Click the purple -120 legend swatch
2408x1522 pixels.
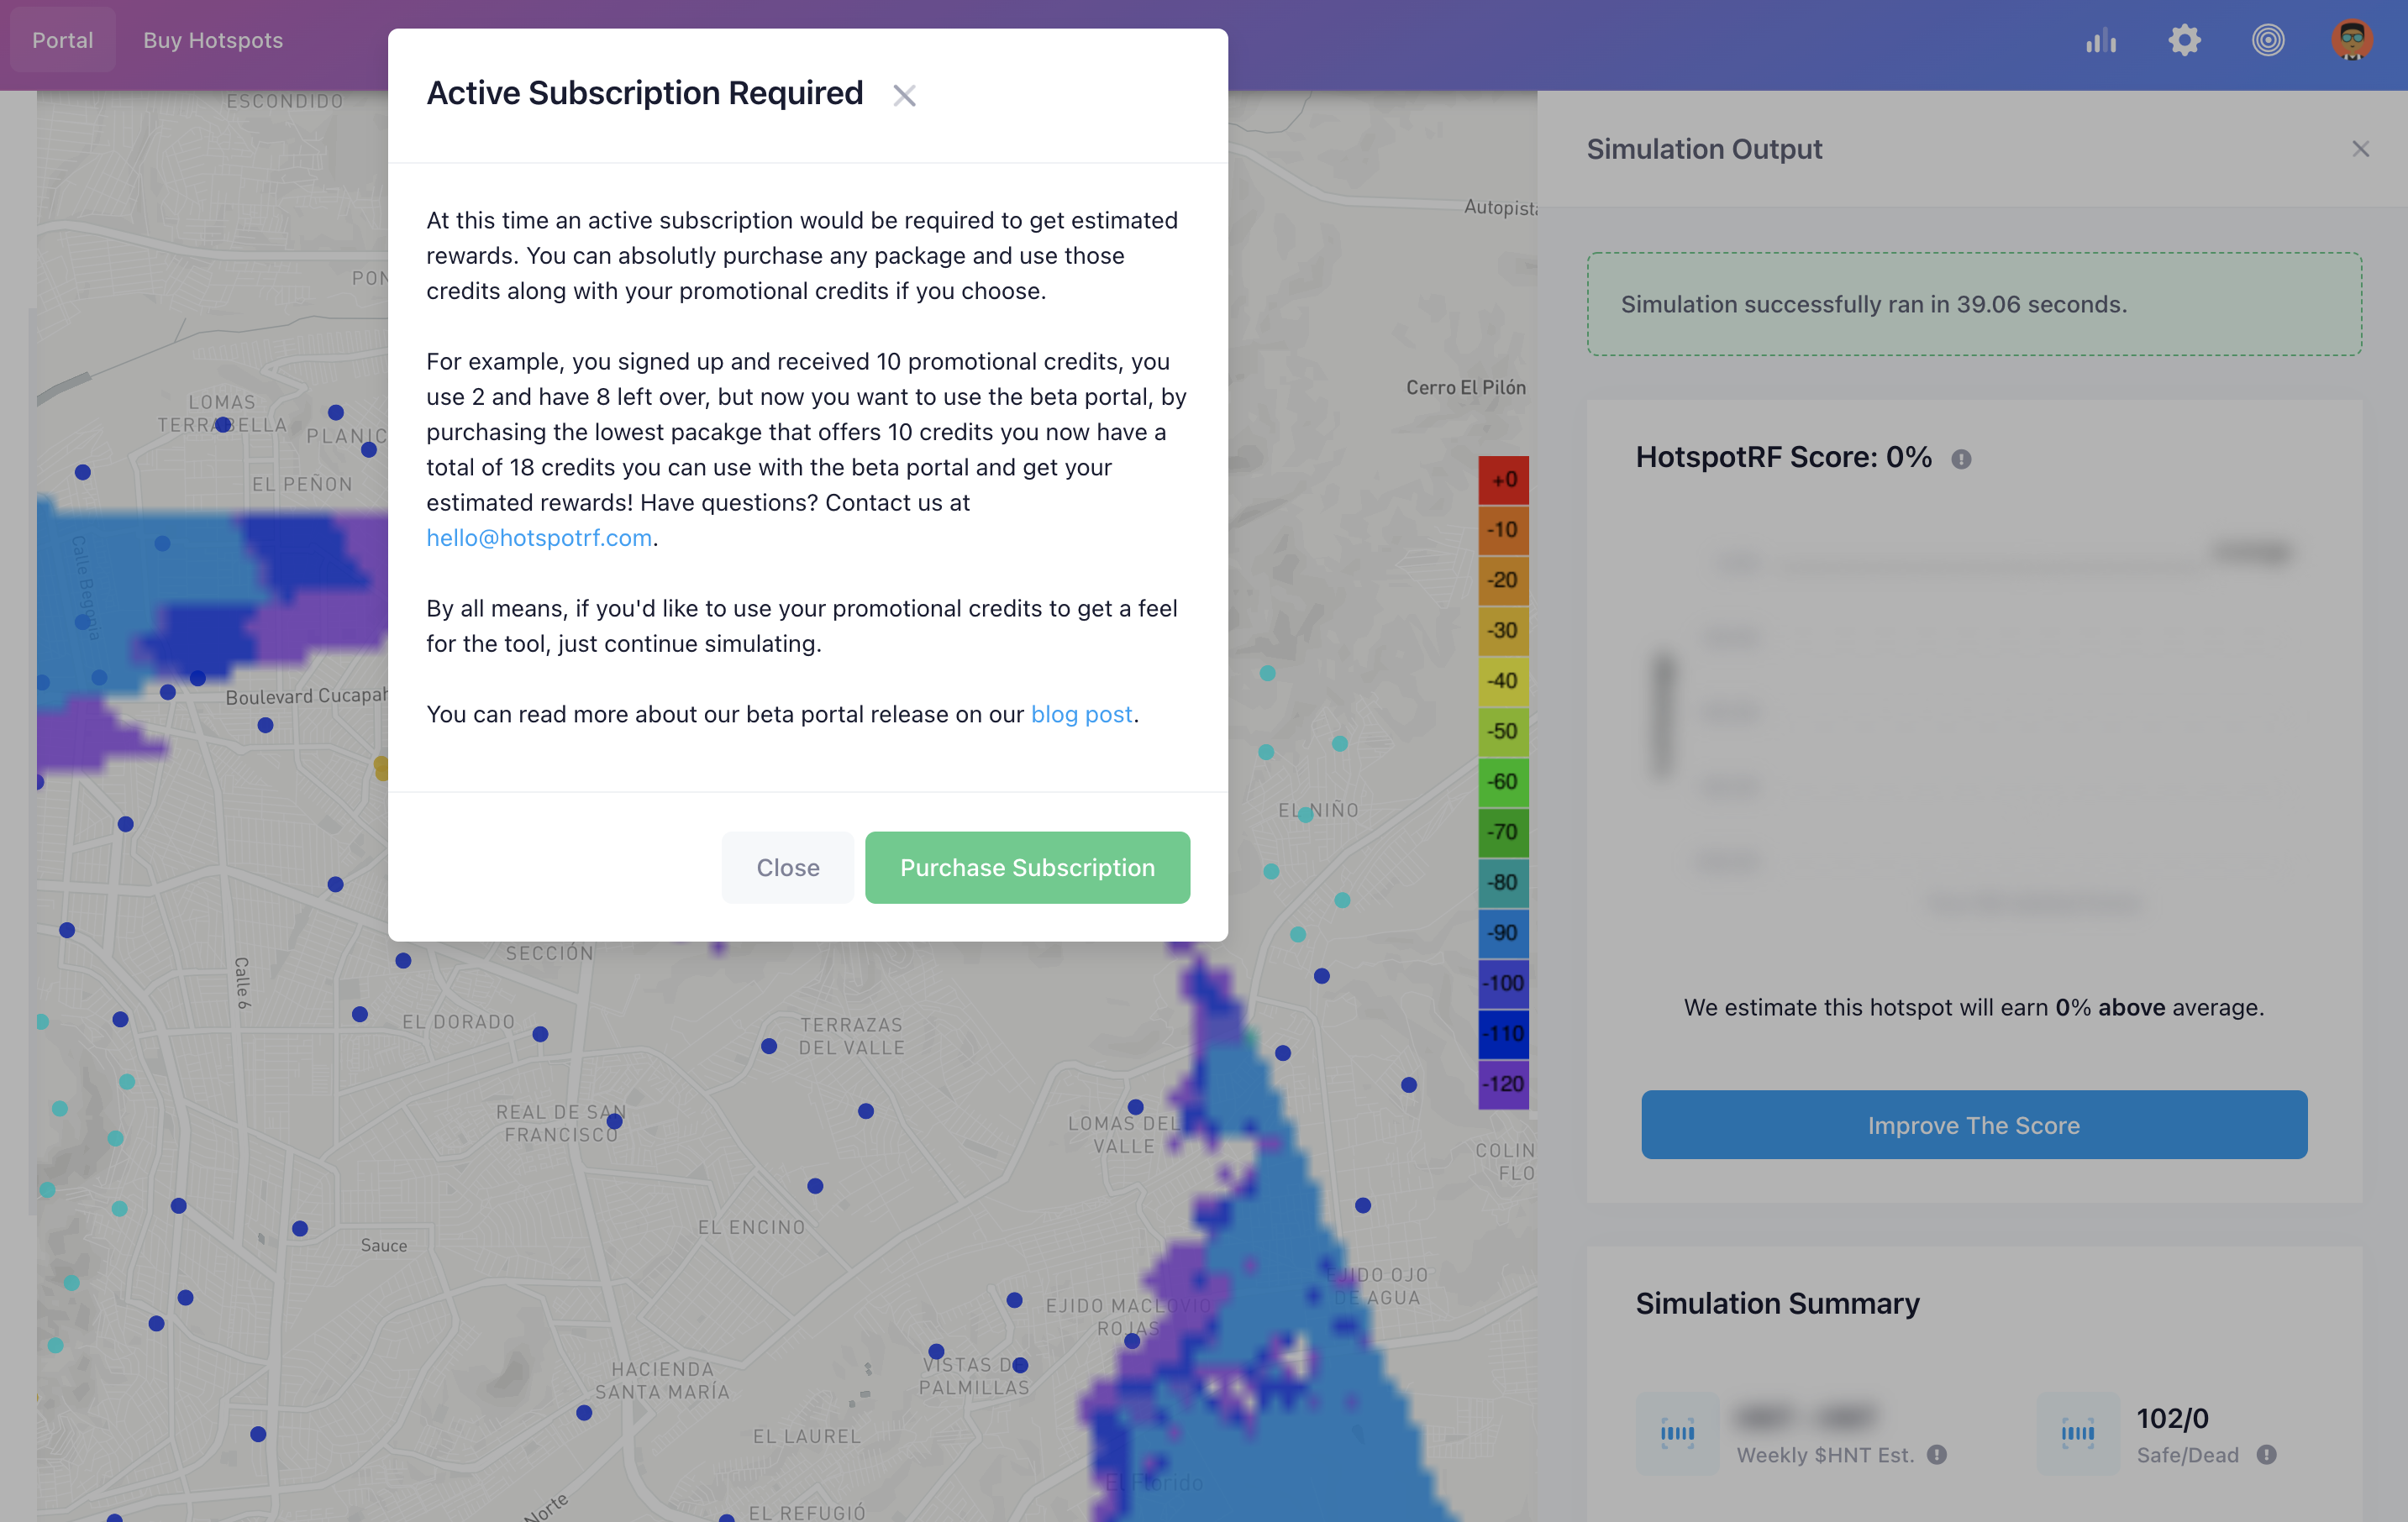pyautogui.click(x=1503, y=1084)
